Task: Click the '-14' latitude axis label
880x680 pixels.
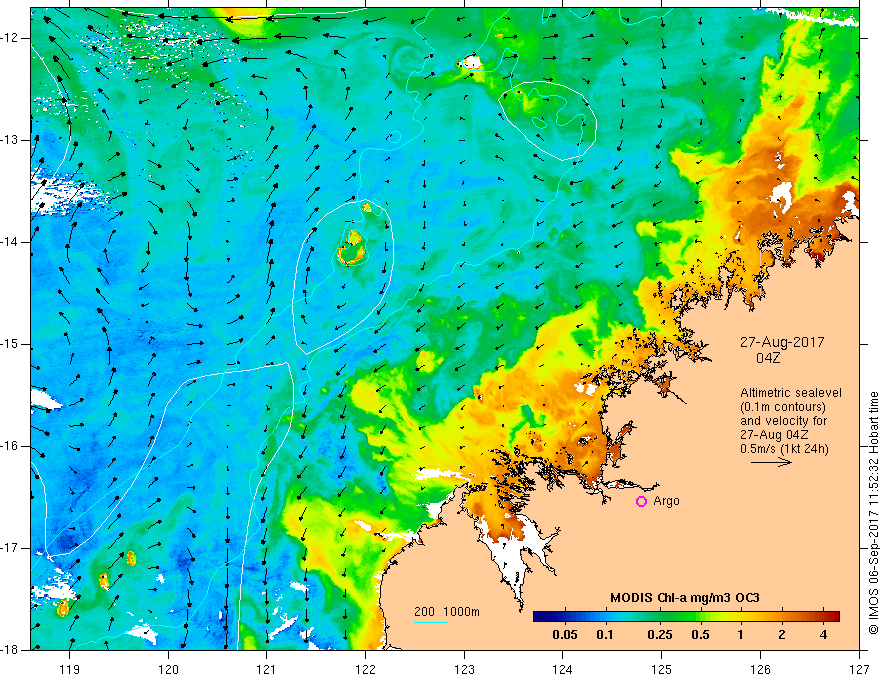Action: click(10, 242)
